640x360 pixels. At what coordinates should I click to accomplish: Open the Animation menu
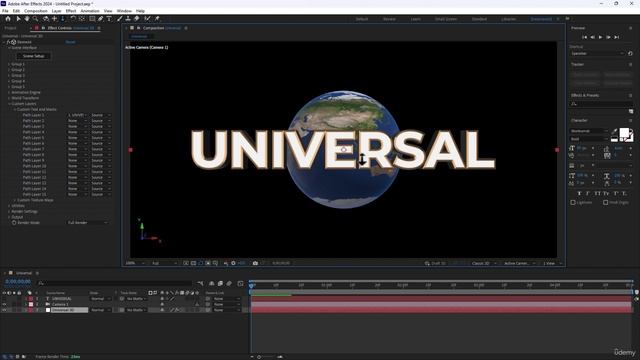(90, 11)
